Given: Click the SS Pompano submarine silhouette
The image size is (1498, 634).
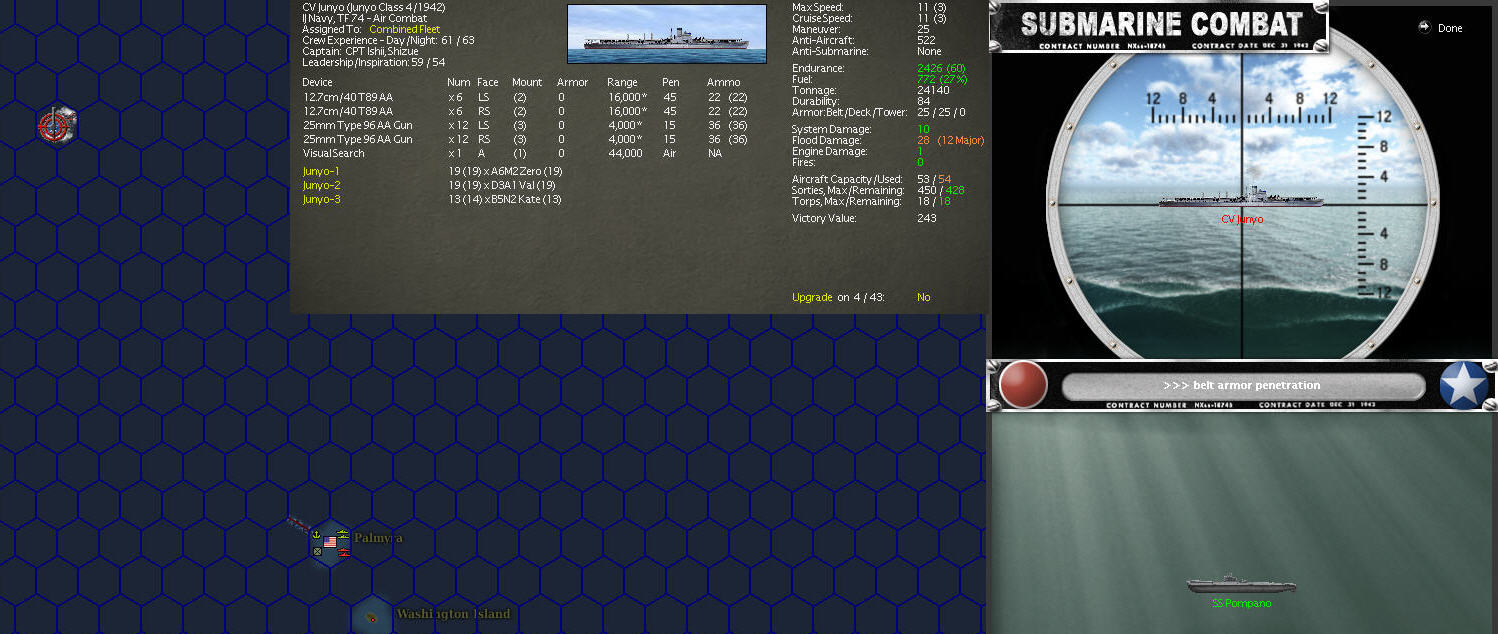Looking at the screenshot, I should 1241,585.
